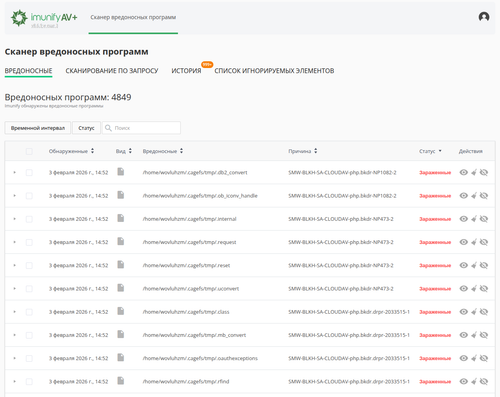
Task: Click the Поиск search field
Action: [141, 128]
